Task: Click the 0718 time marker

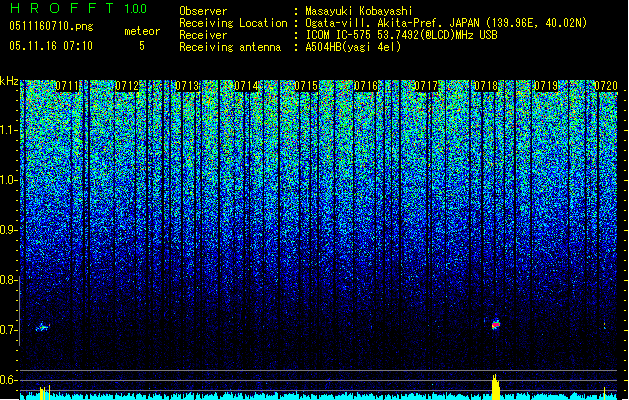Action: (486, 86)
